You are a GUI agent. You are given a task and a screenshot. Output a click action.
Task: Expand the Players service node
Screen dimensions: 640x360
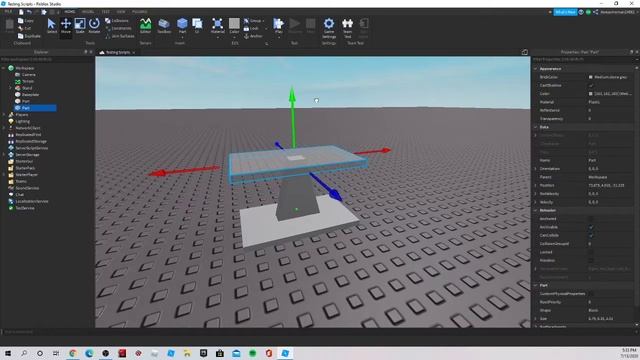coord(4,115)
